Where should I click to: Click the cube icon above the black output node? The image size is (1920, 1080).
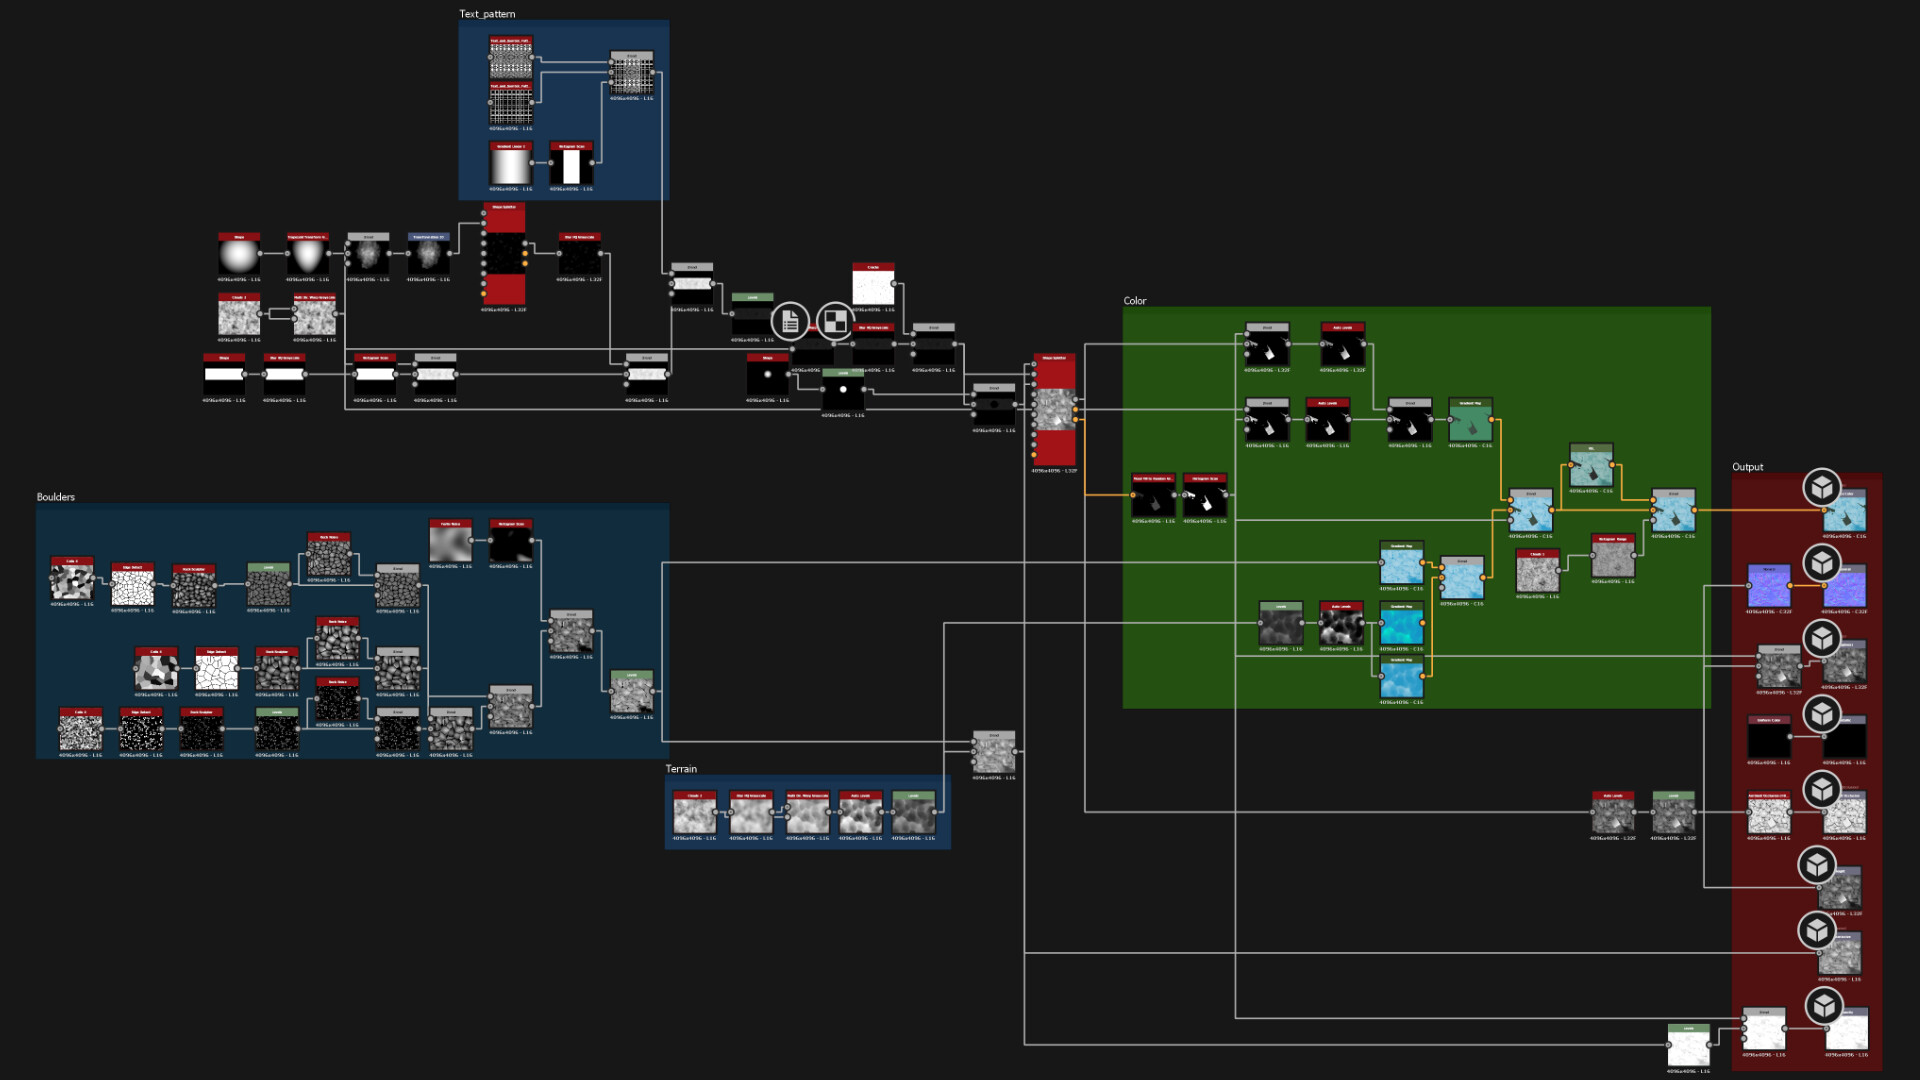[x=1822, y=714]
